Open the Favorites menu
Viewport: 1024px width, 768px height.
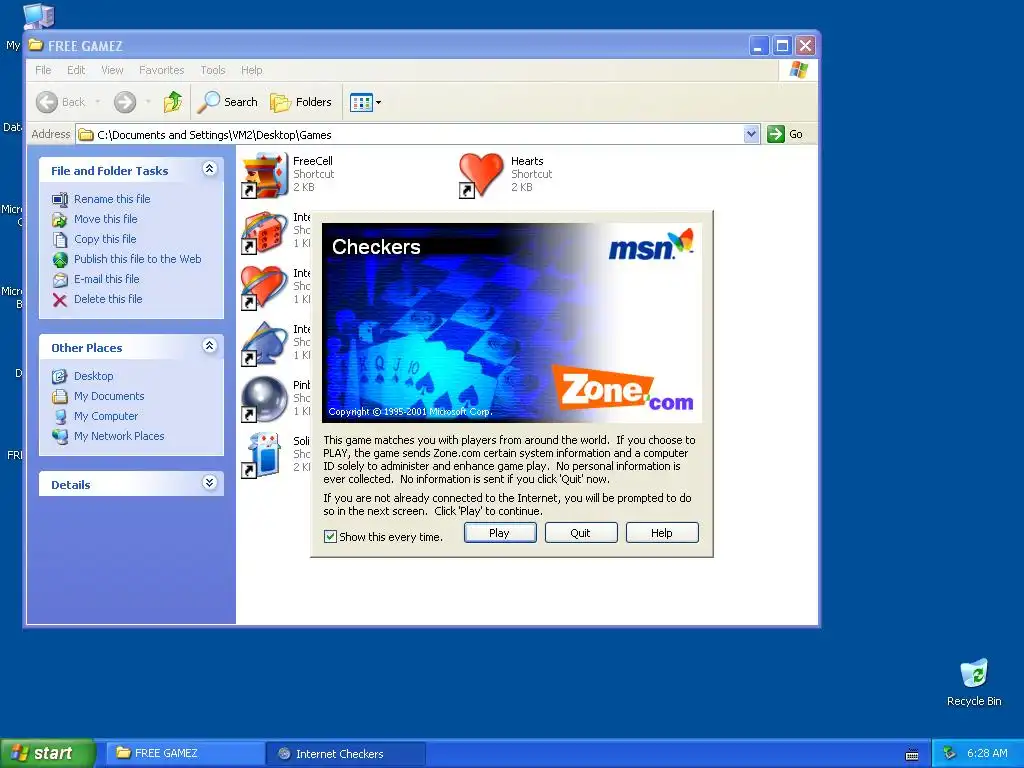pyautogui.click(x=161, y=70)
